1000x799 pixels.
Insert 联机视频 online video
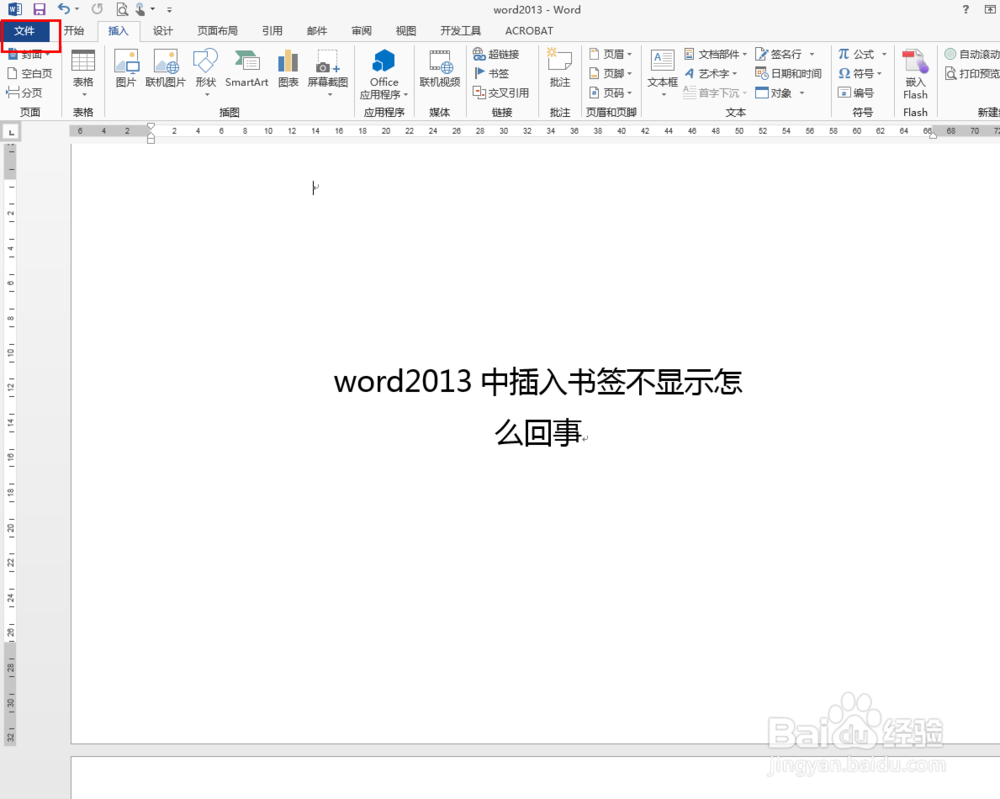439,69
